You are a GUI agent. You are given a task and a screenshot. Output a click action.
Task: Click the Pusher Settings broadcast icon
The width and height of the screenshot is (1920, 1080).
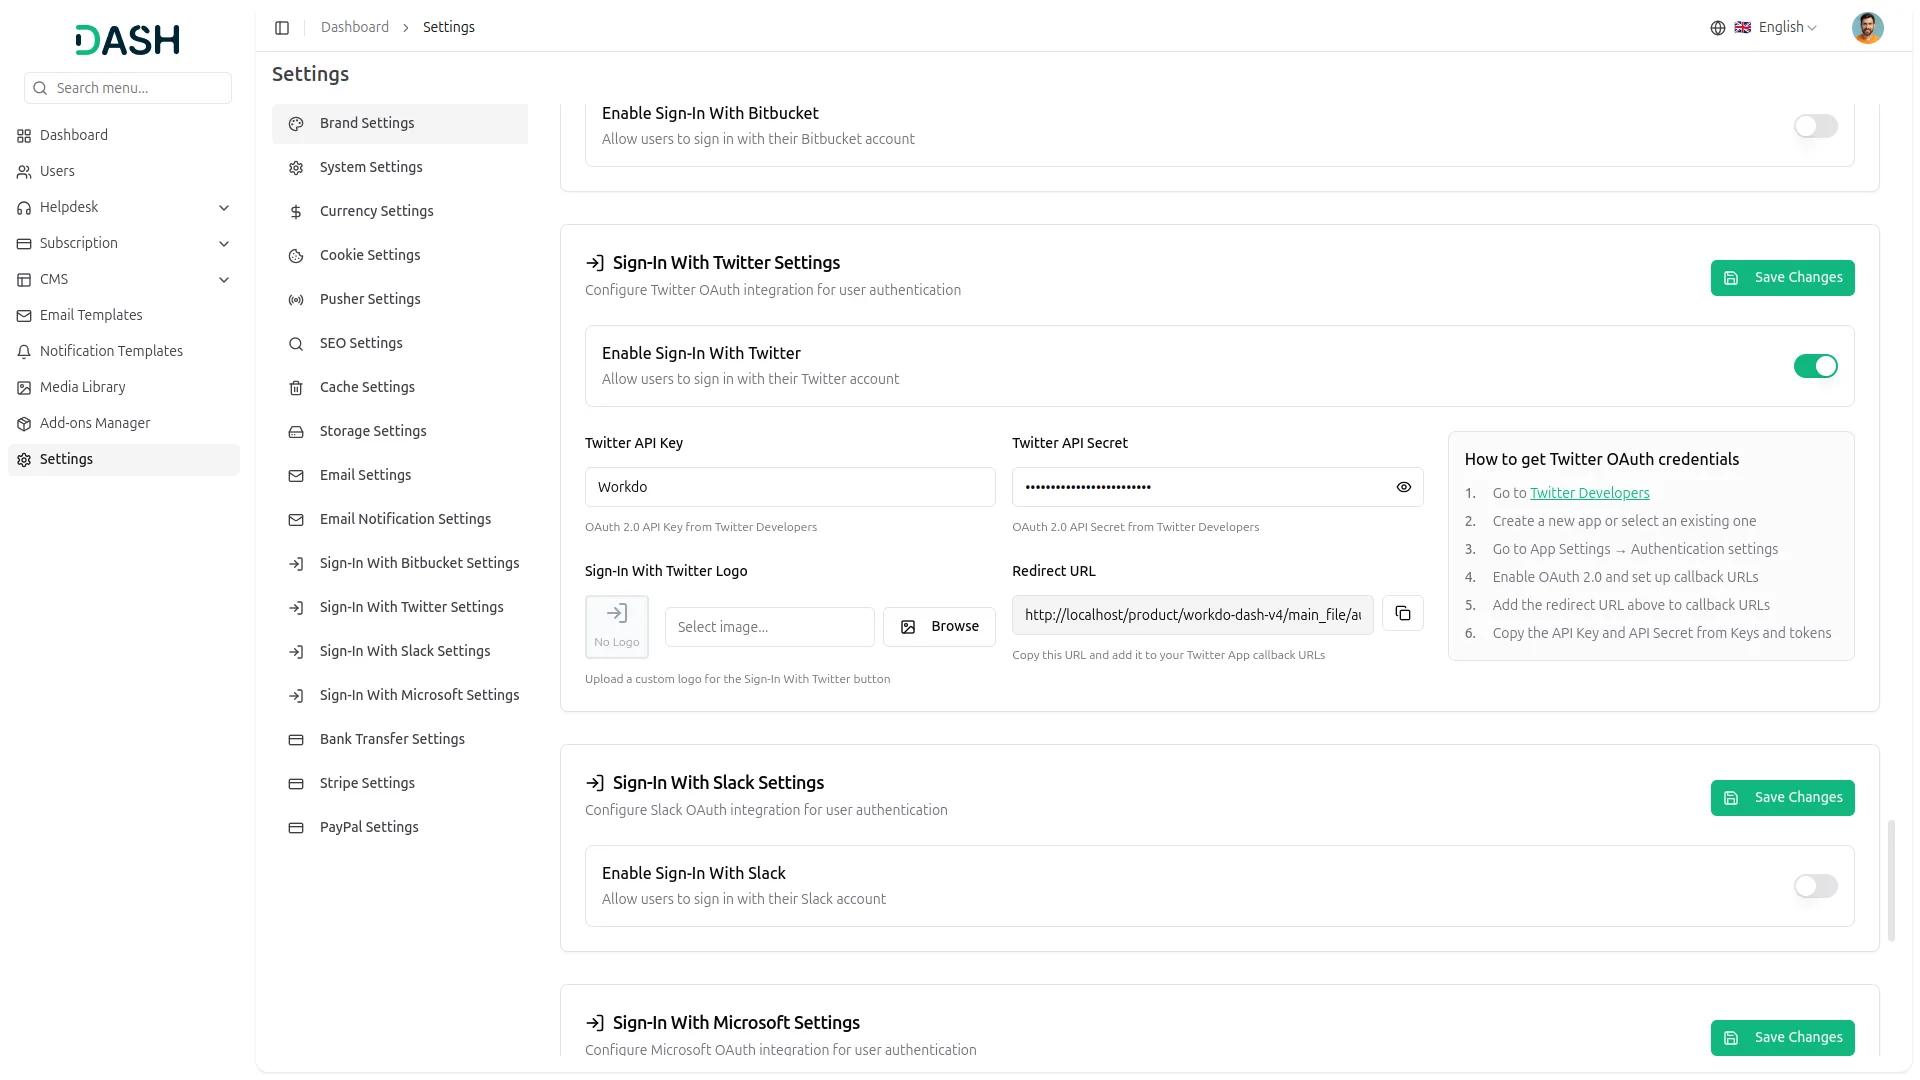pyautogui.click(x=296, y=300)
